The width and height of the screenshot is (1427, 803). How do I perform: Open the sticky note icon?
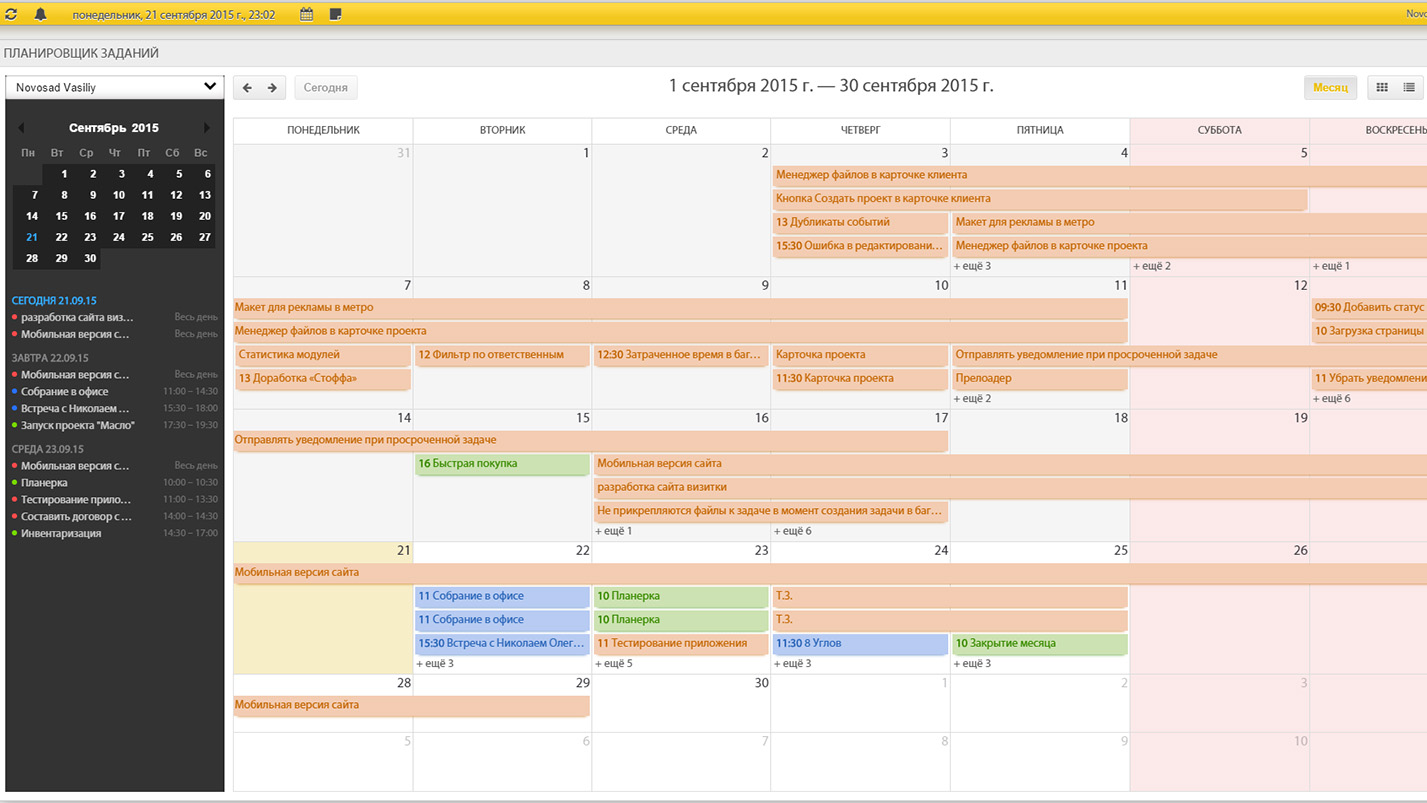(335, 14)
